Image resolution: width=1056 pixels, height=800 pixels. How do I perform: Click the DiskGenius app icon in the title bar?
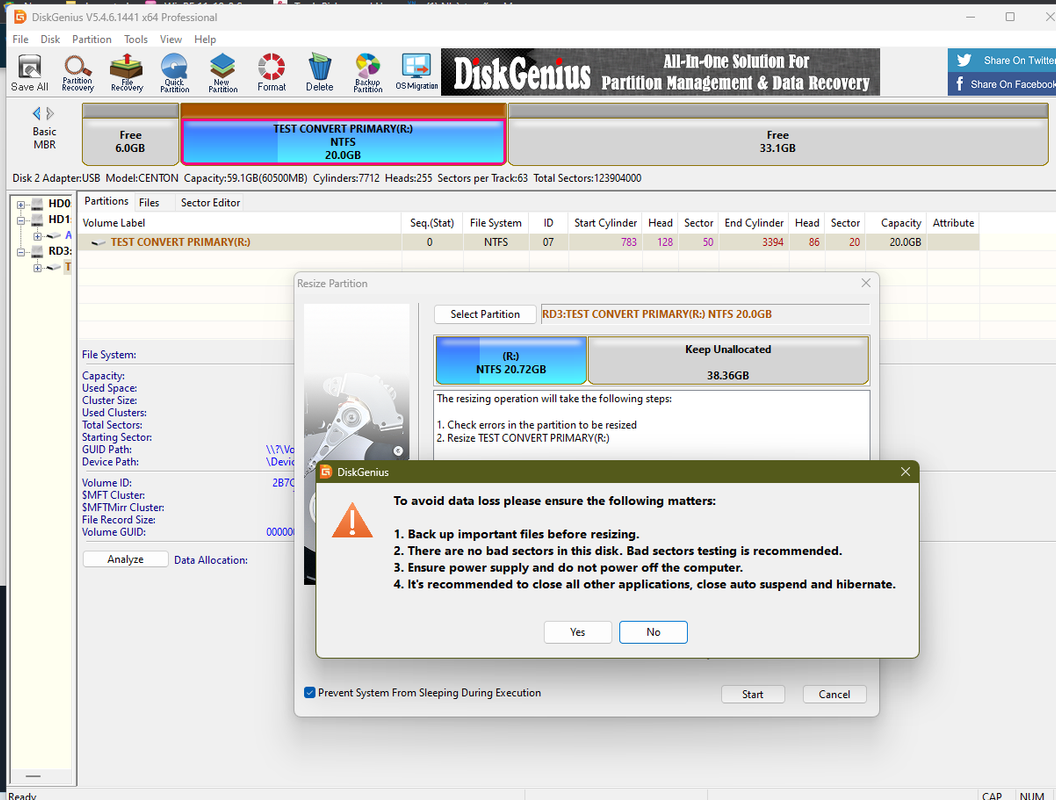[21, 17]
